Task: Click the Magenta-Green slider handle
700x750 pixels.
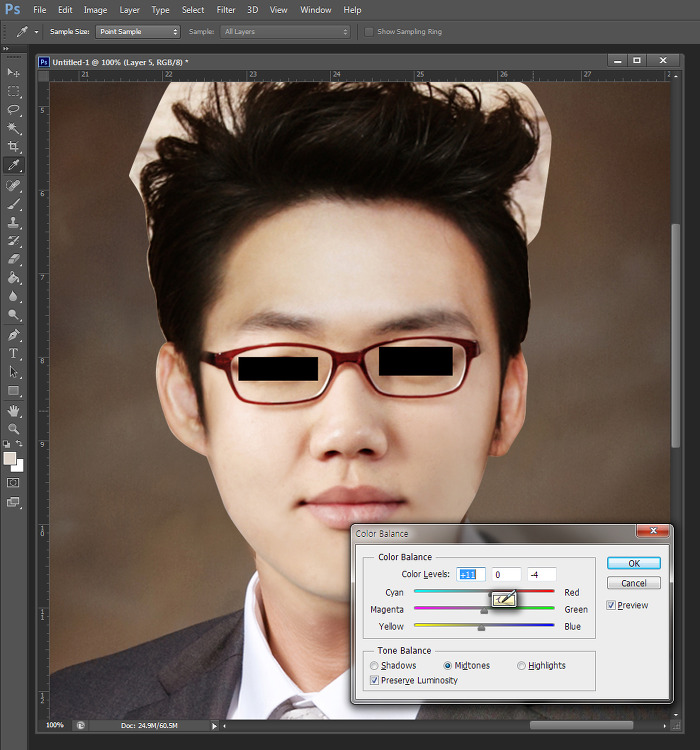Action: point(484,610)
